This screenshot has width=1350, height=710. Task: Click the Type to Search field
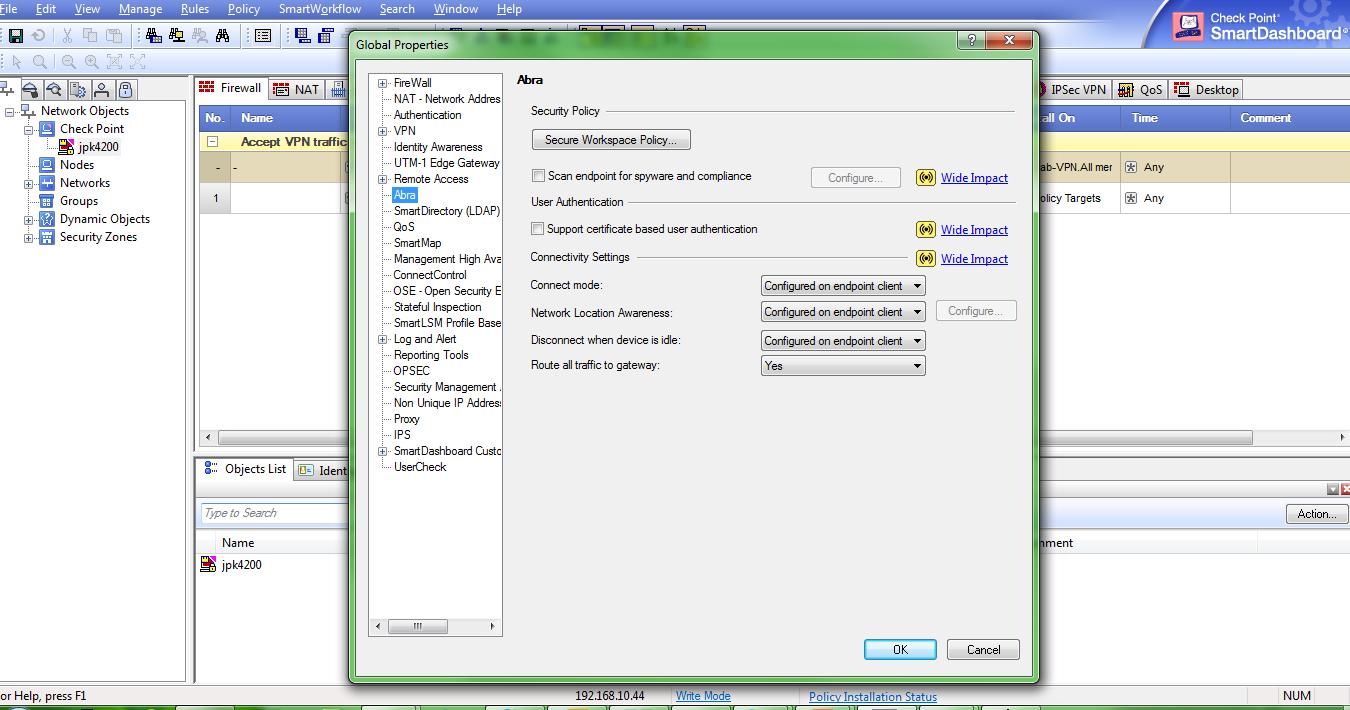[x=273, y=514]
